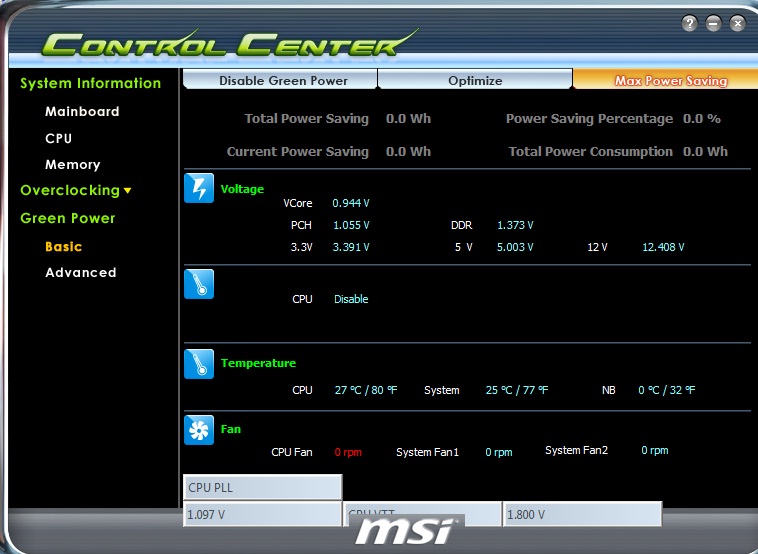758x554 pixels.
Task: Open the help question mark button
Action: pyautogui.click(x=689, y=23)
